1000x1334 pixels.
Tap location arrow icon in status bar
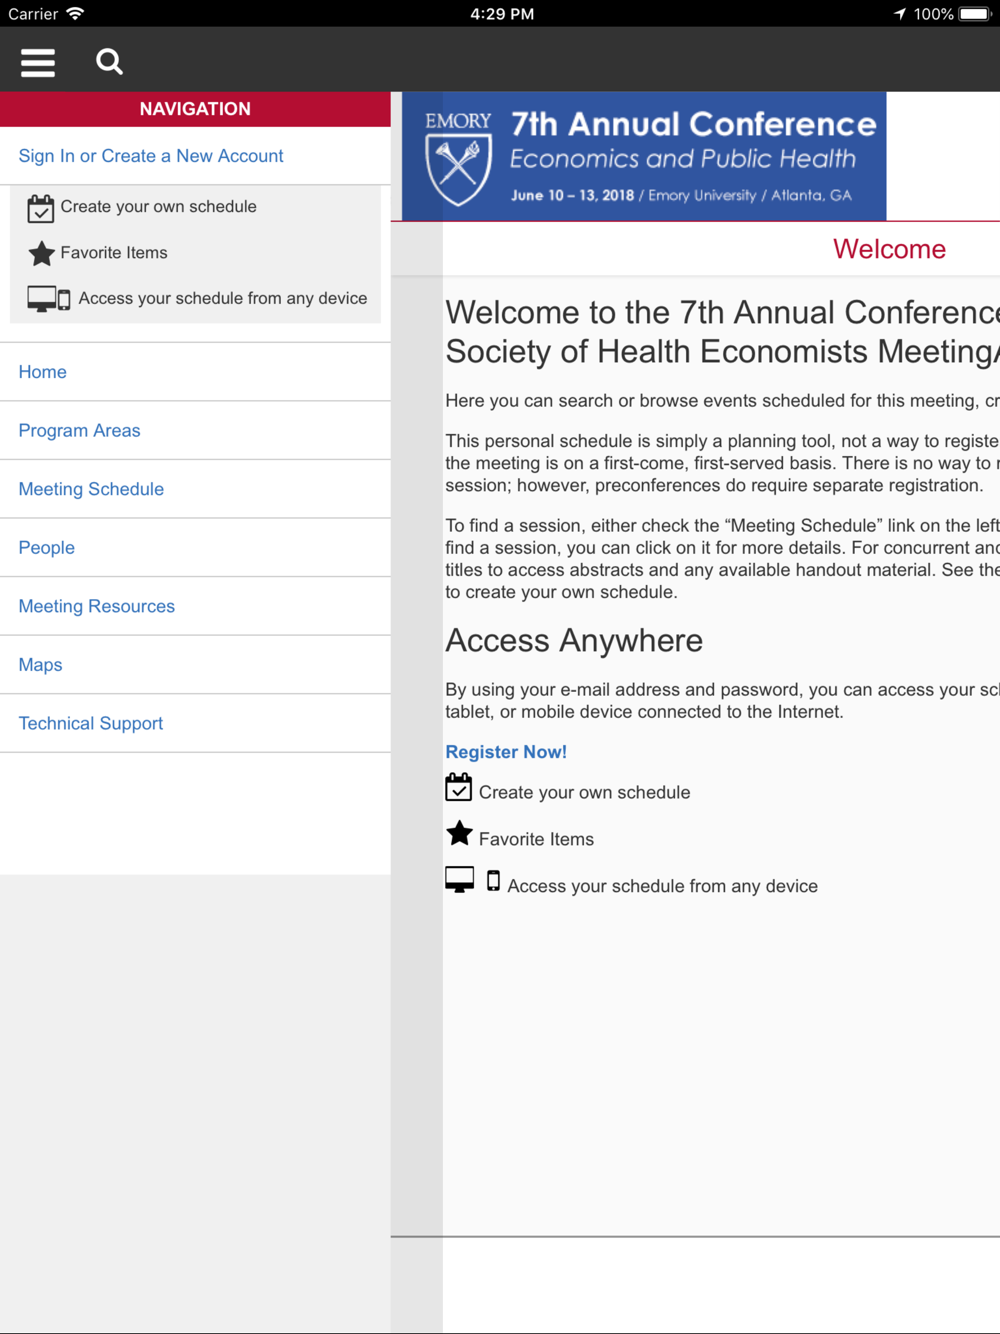[x=900, y=14]
